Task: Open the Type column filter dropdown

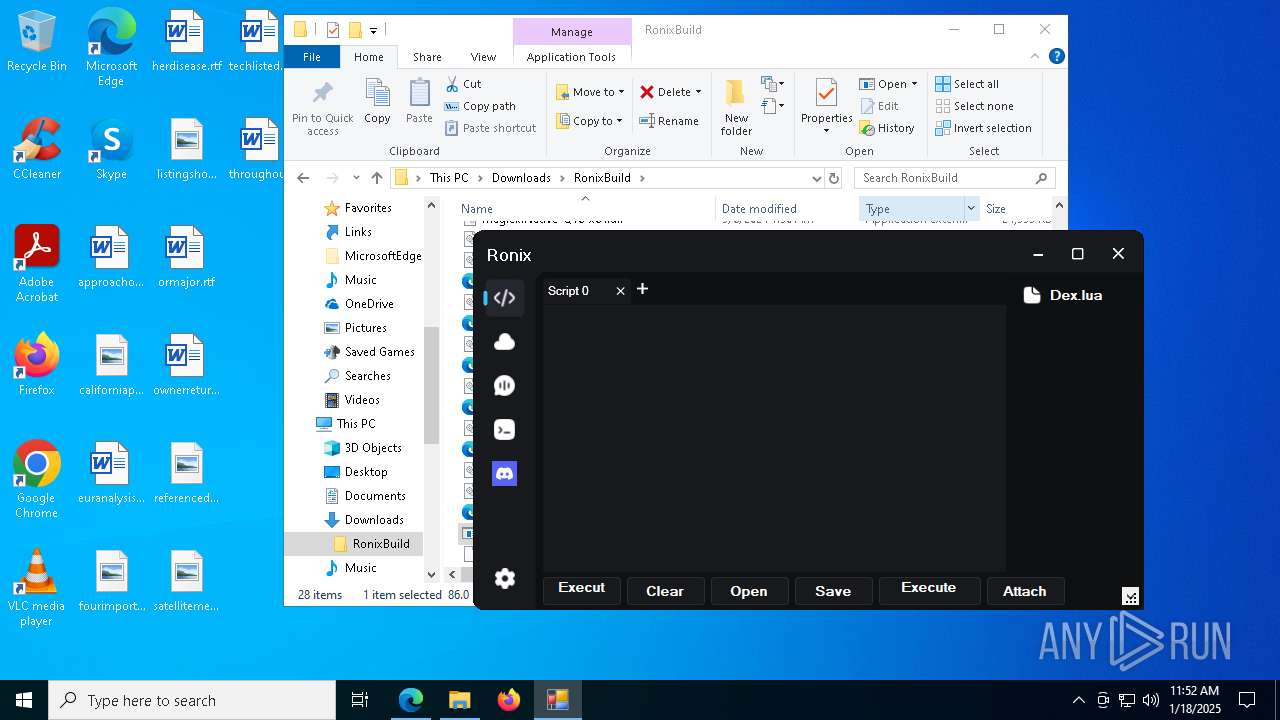Action: click(x=970, y=209)
